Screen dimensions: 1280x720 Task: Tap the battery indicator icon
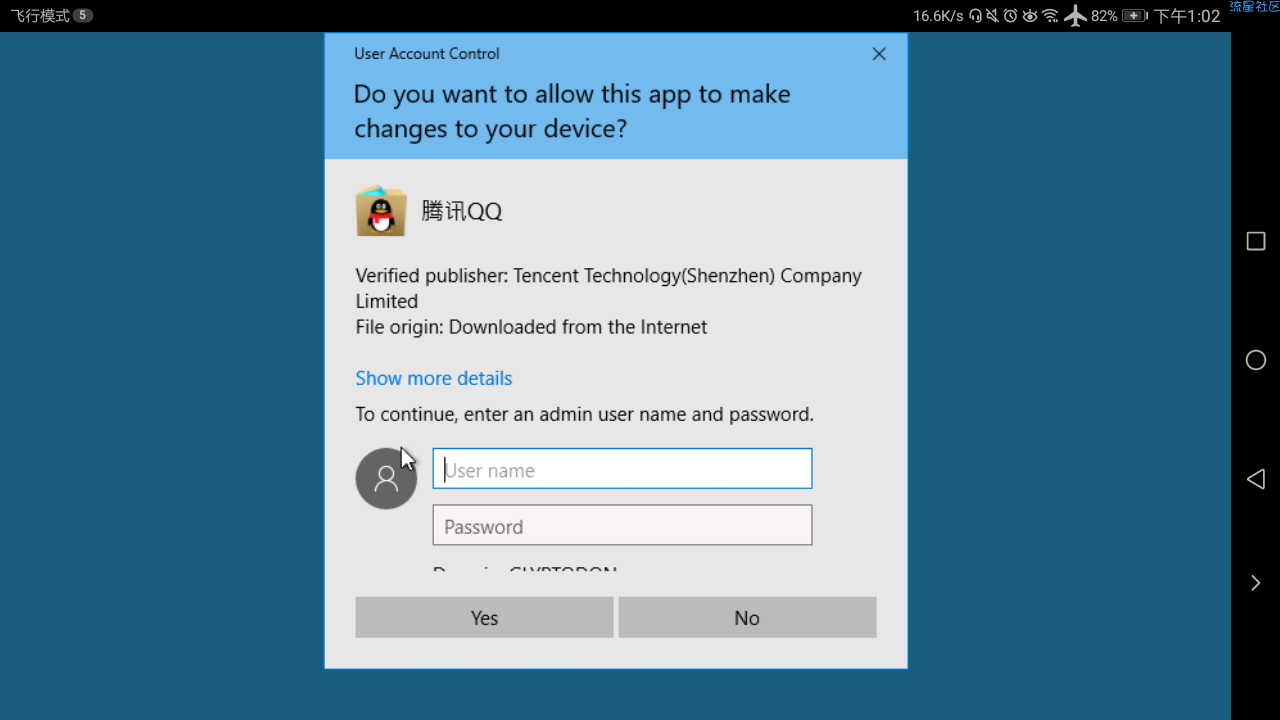pyautogui.click(x=1135, y=16)
